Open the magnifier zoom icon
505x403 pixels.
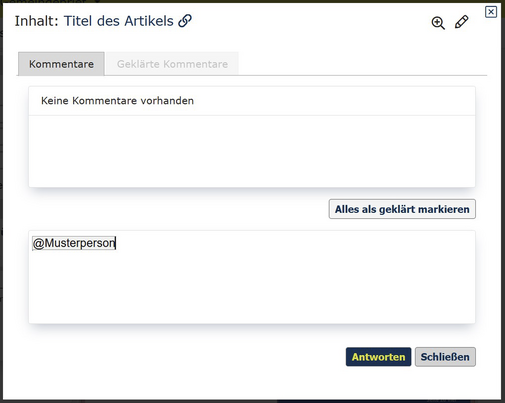pyautogui.click(x=438, y=23)
